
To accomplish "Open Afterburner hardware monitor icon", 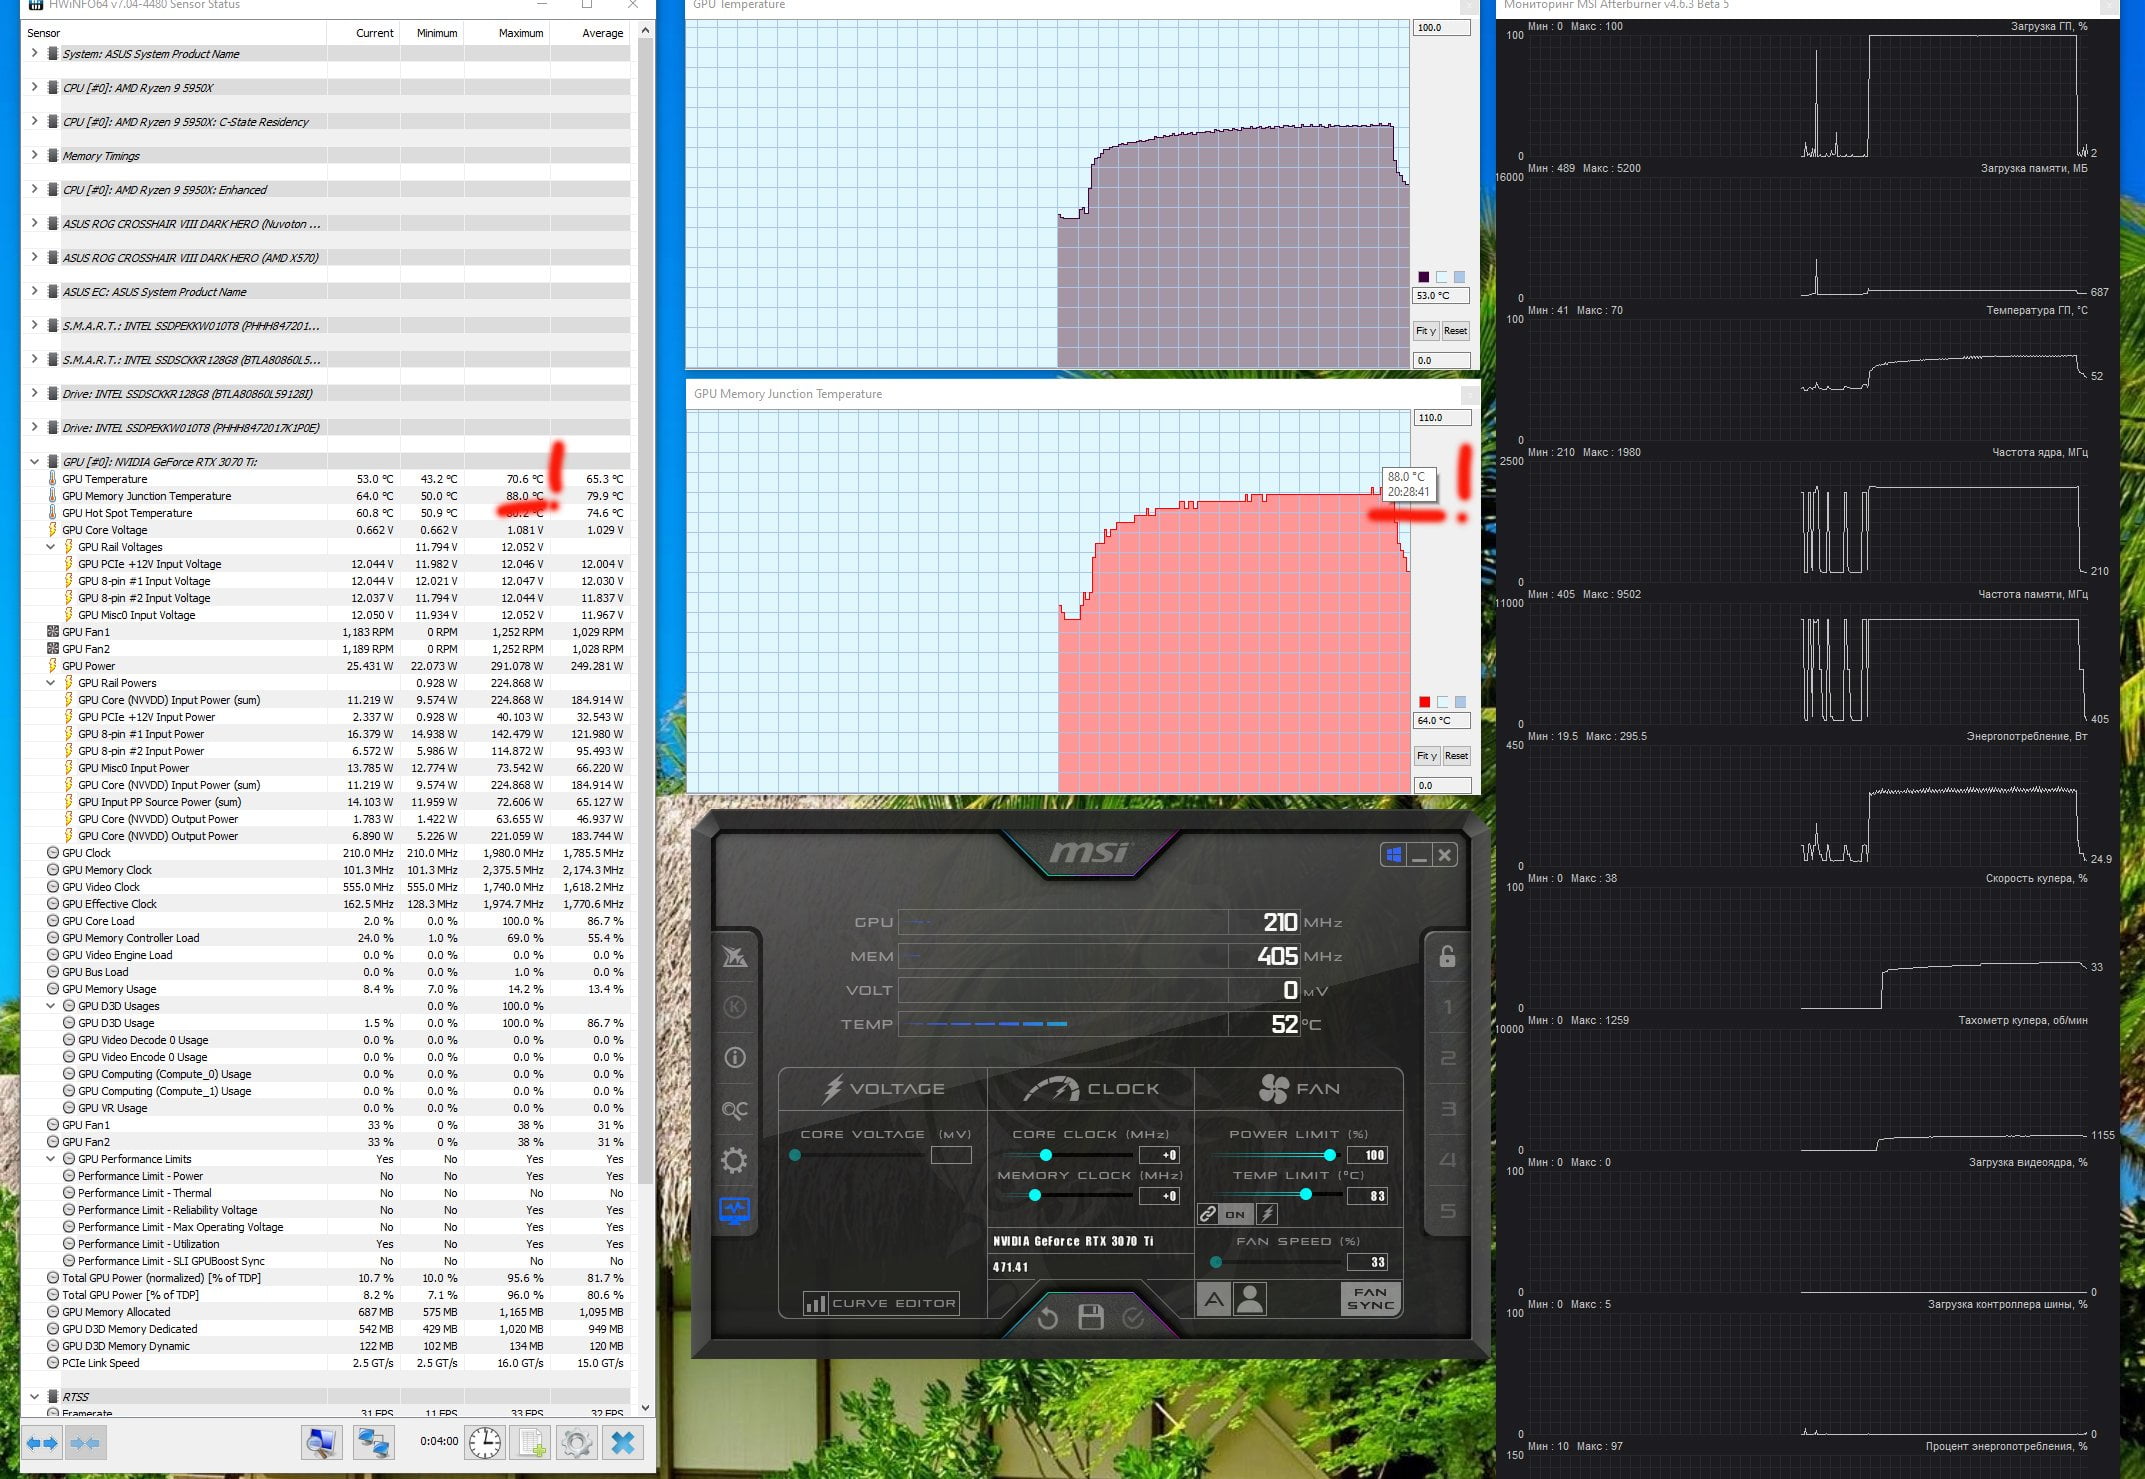I will coord(735,1211).
